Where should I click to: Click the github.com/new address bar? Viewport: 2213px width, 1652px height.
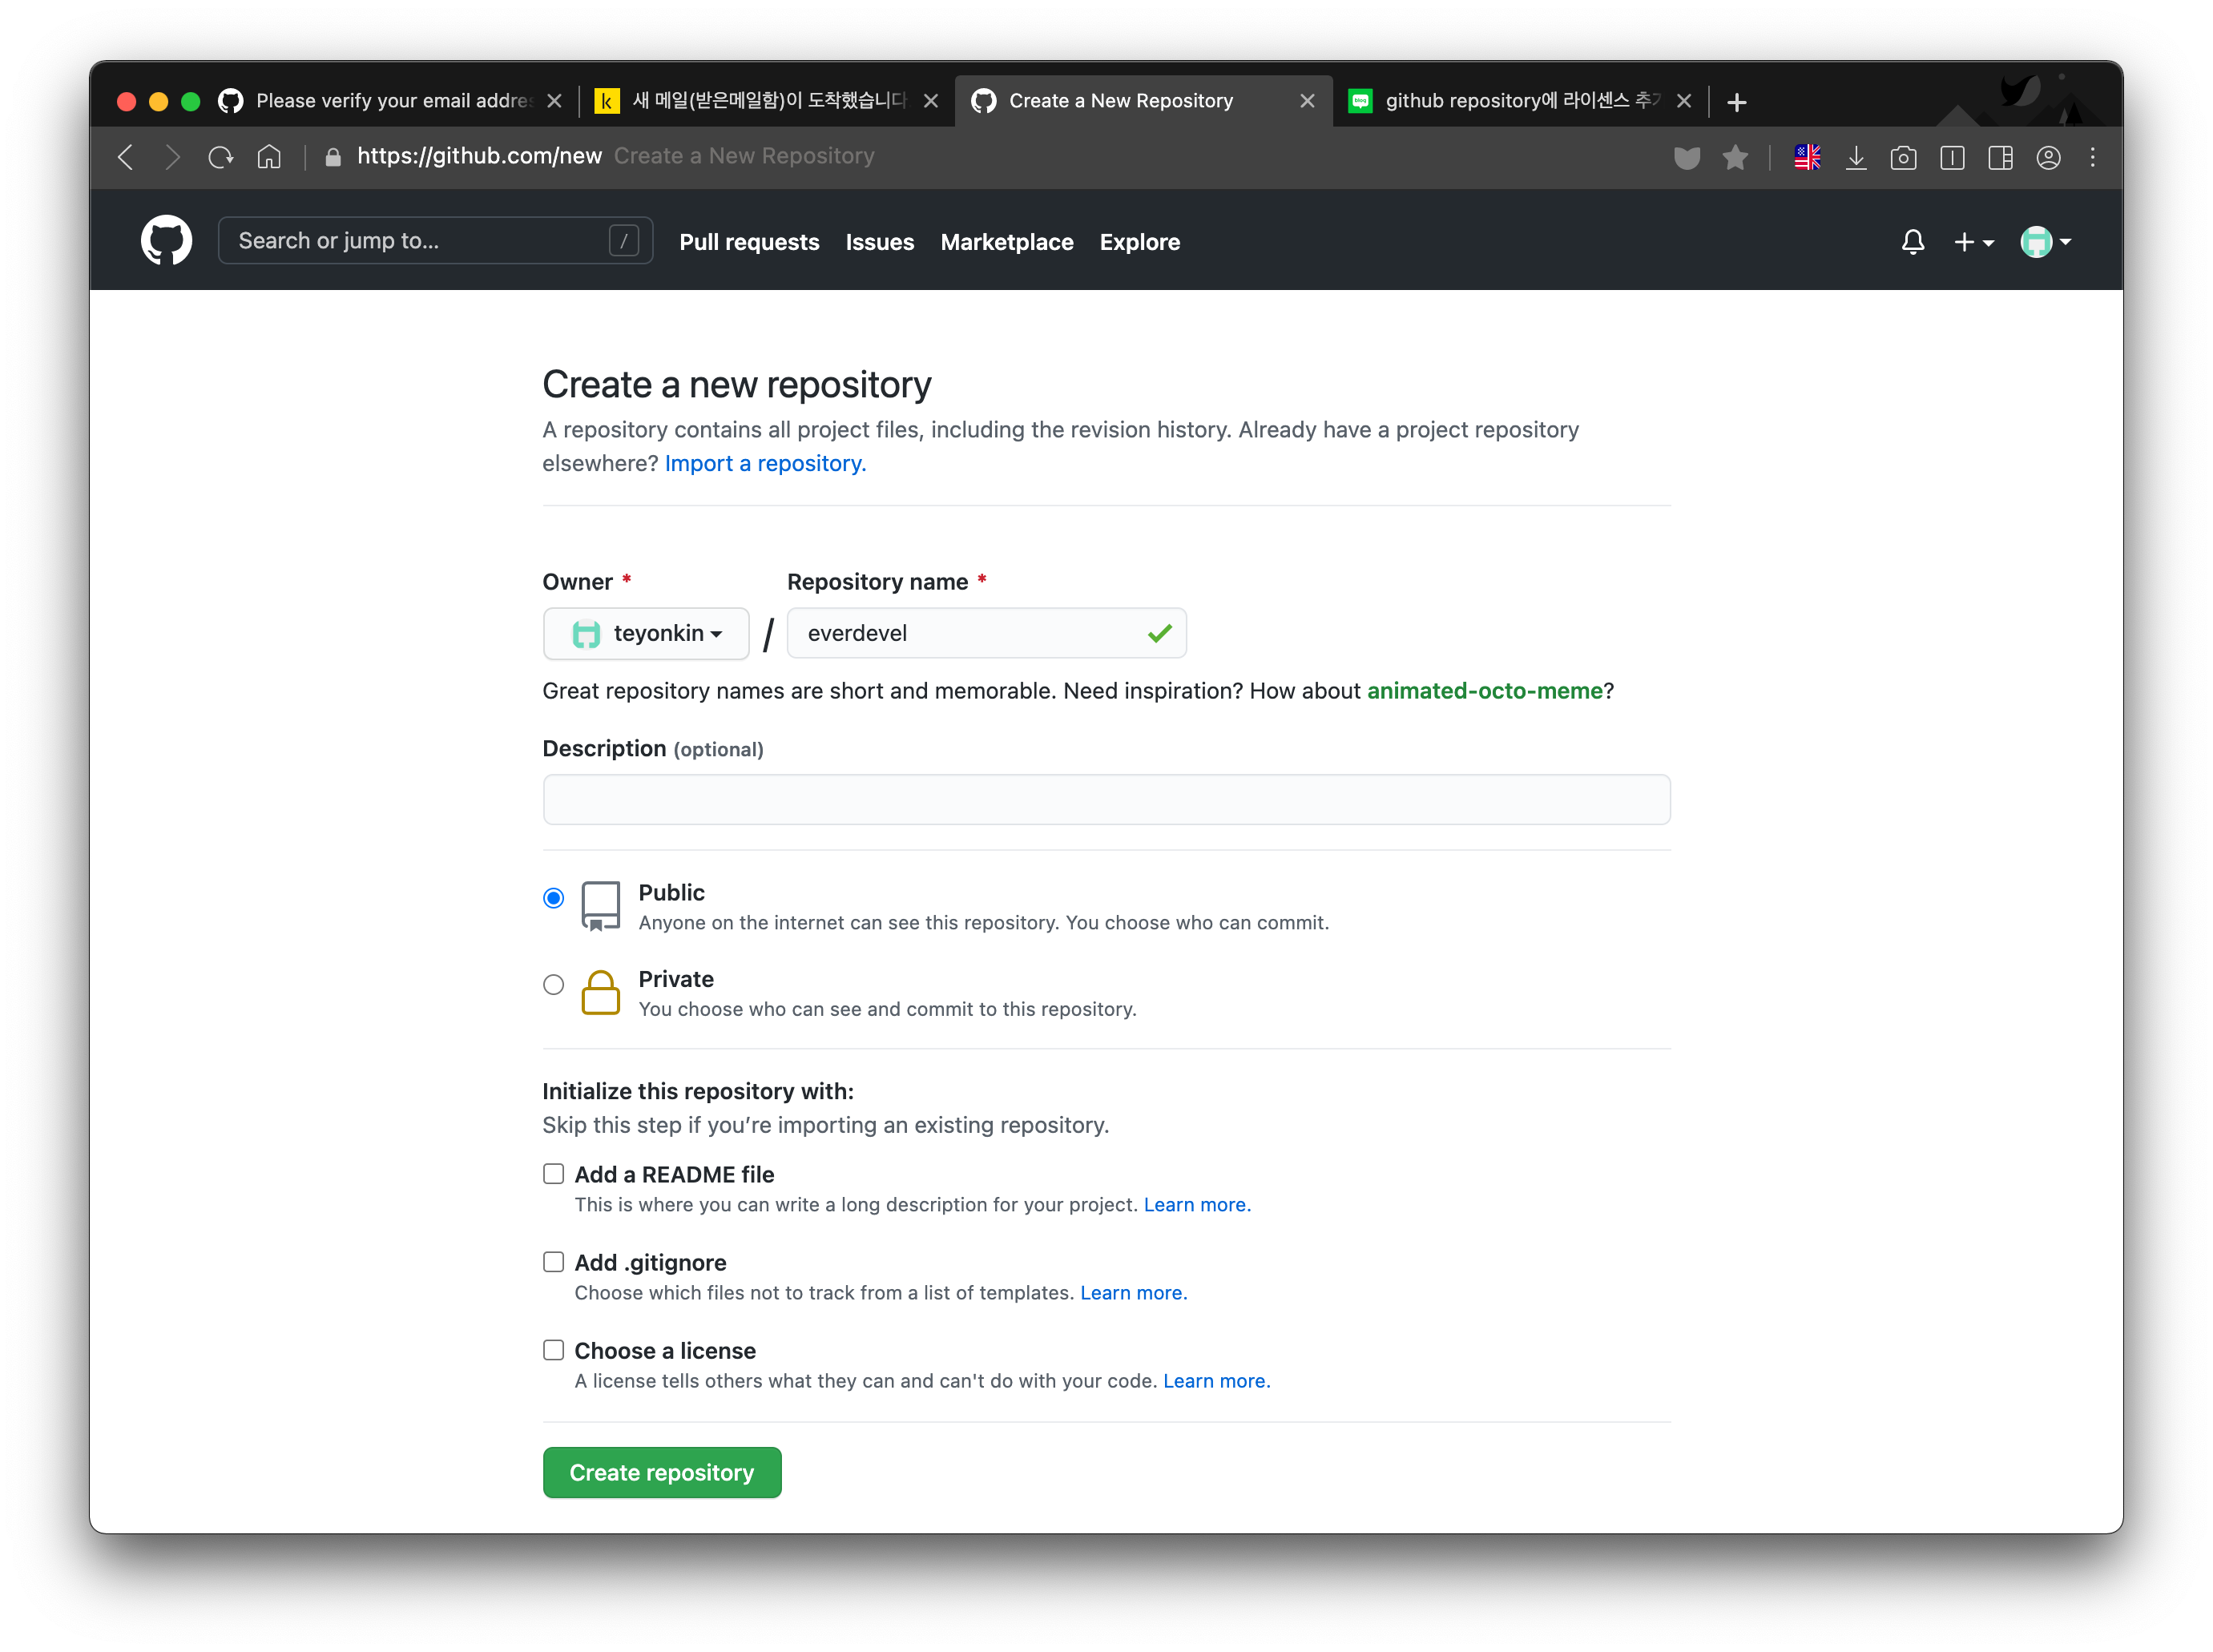pyautogui.click(x=479, y=156)
